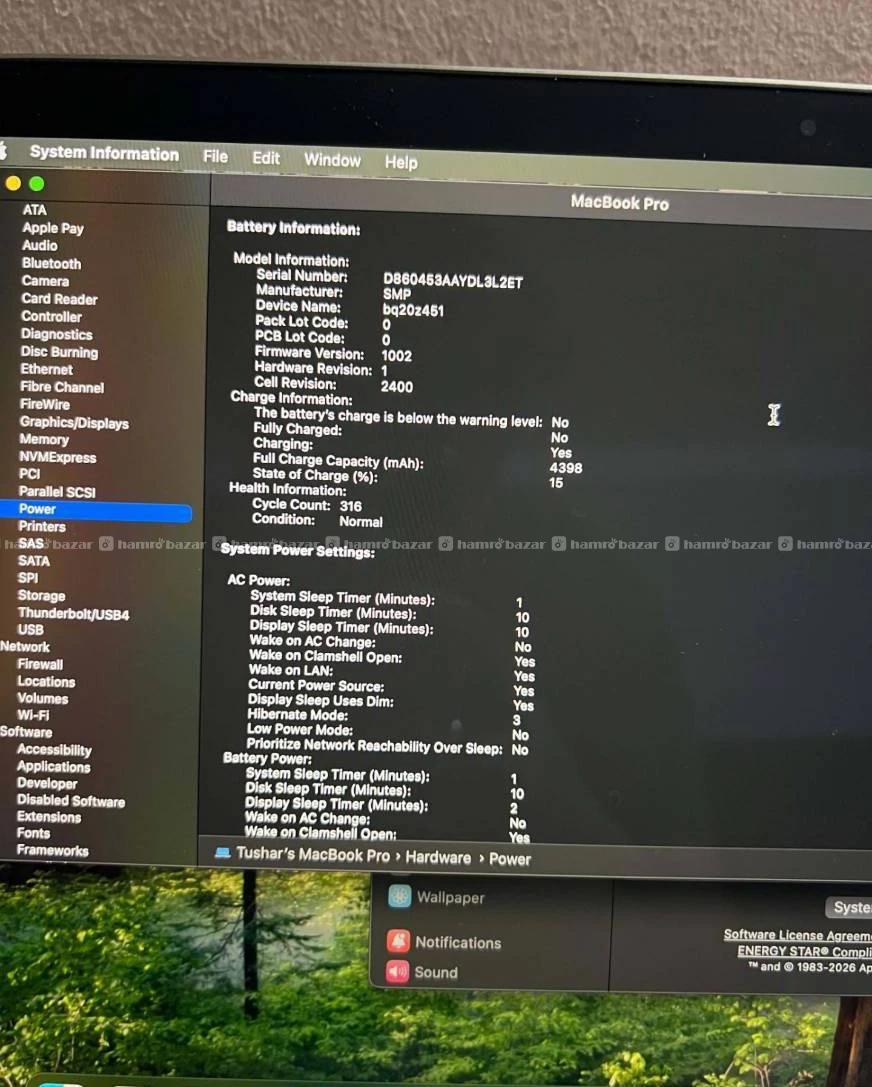Click Power in the path bar

pyautogui.click(x=509, y=860)
